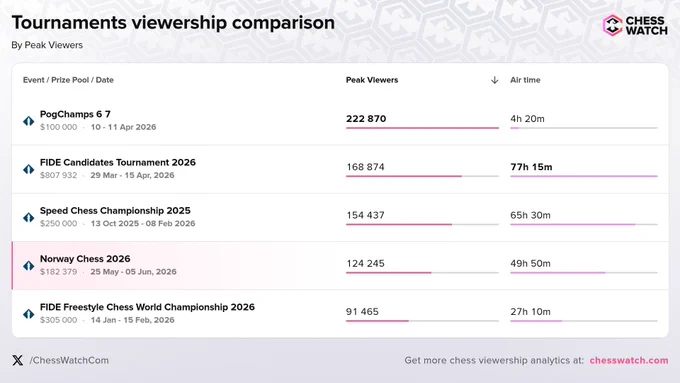Image resolution: width=680 pixels, height=383 pixels.
Task: Click the FIDE Candidates Tournament platform icon
Action: [x=29, y=169]
